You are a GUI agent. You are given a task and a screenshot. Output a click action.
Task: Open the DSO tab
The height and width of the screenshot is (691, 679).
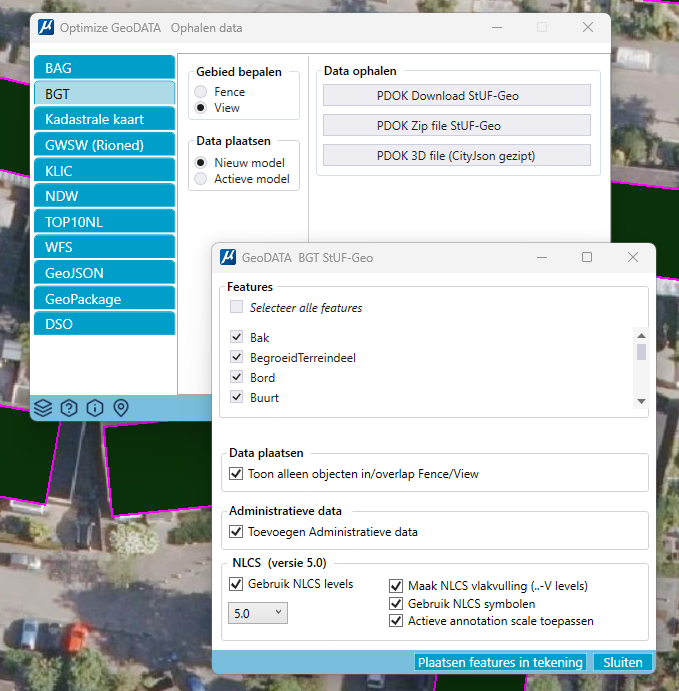104,324
